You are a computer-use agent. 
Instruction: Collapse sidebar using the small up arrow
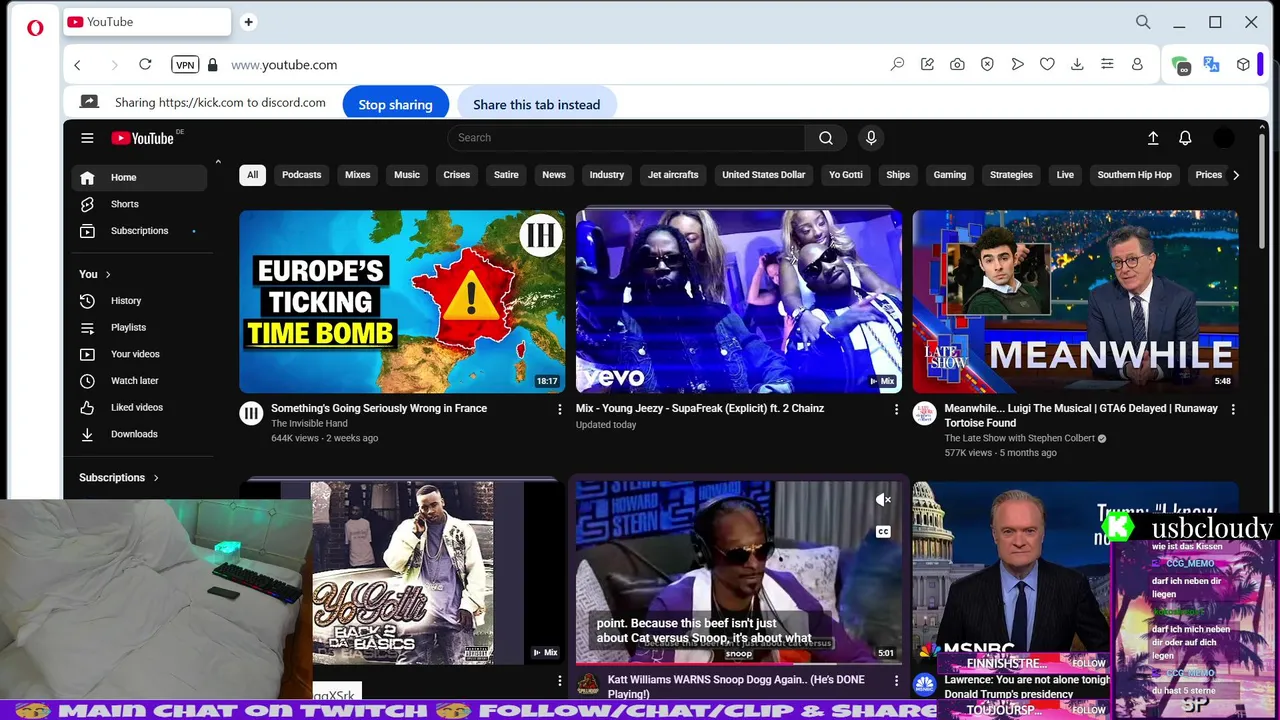(x=218, y=162)
